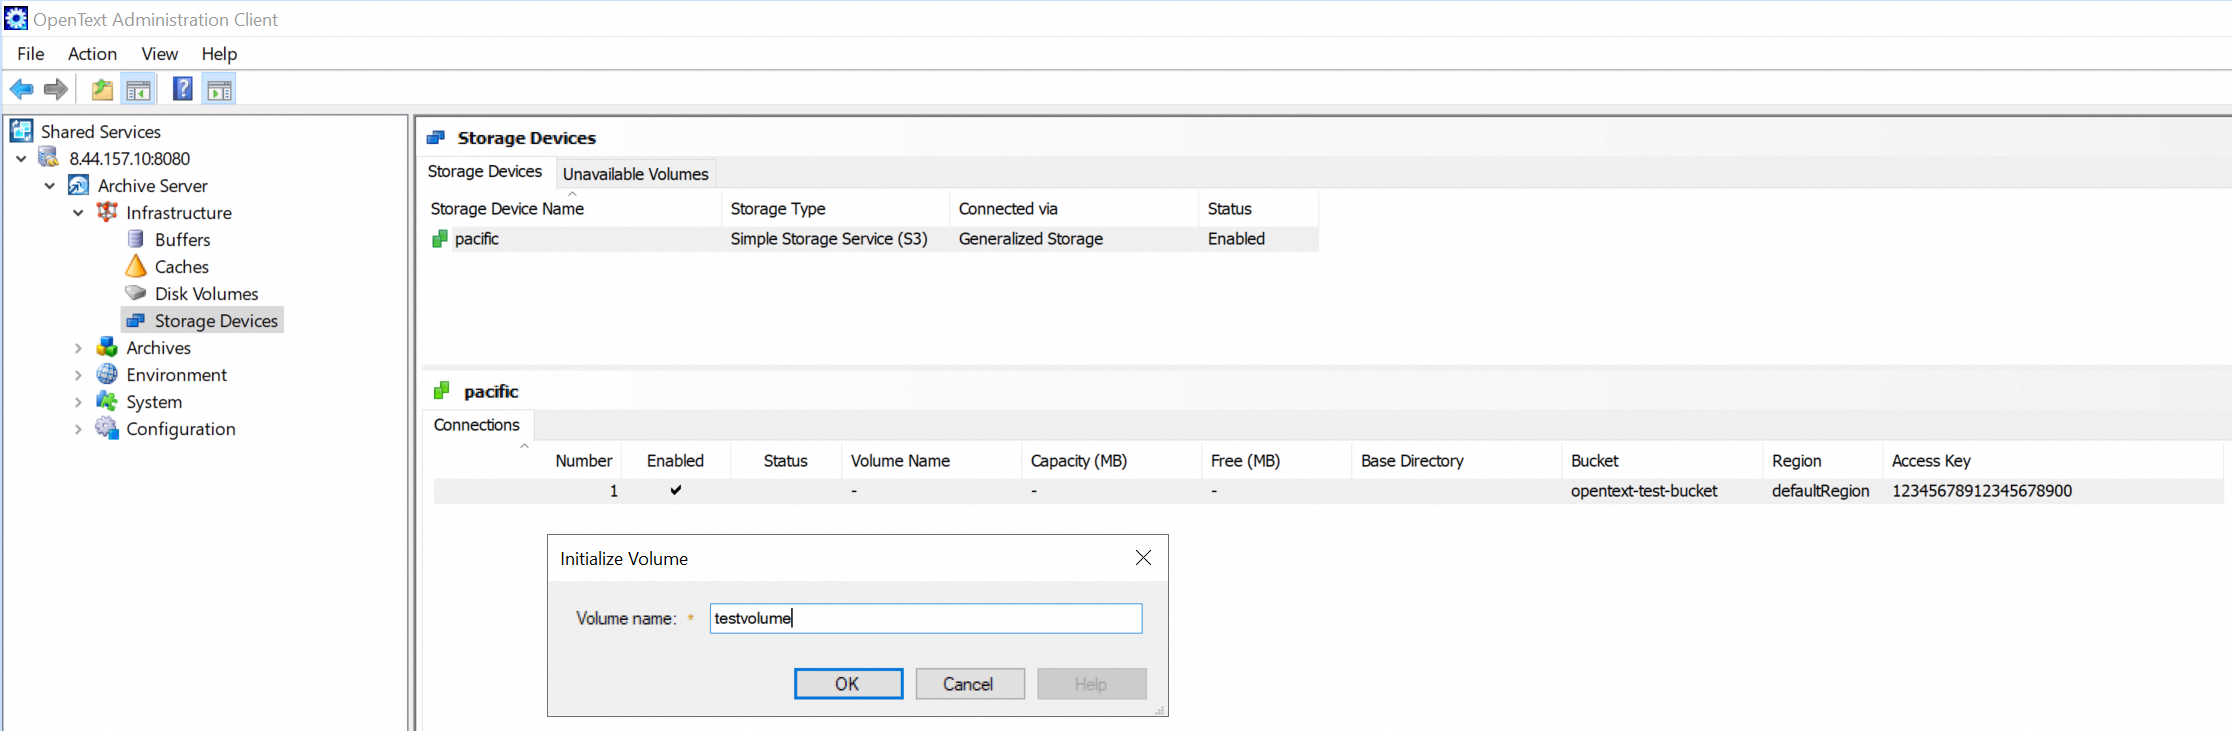Viewport: 2232px width, 731px height.
Task: Click the OpenText app icon in title bar
Action: pyautogui.click(x=16, y=18)
